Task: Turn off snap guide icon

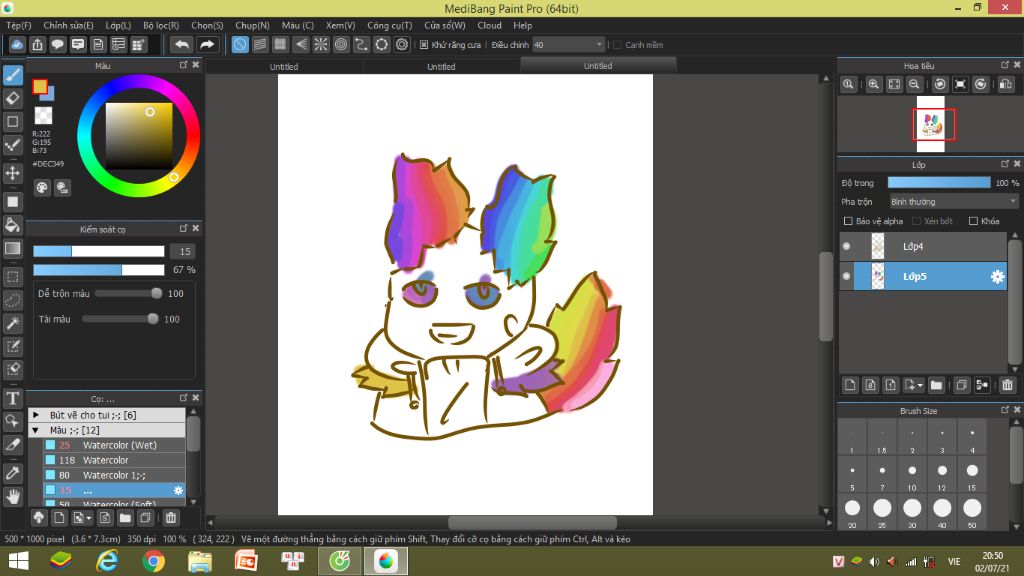Action: pos(240,44)
